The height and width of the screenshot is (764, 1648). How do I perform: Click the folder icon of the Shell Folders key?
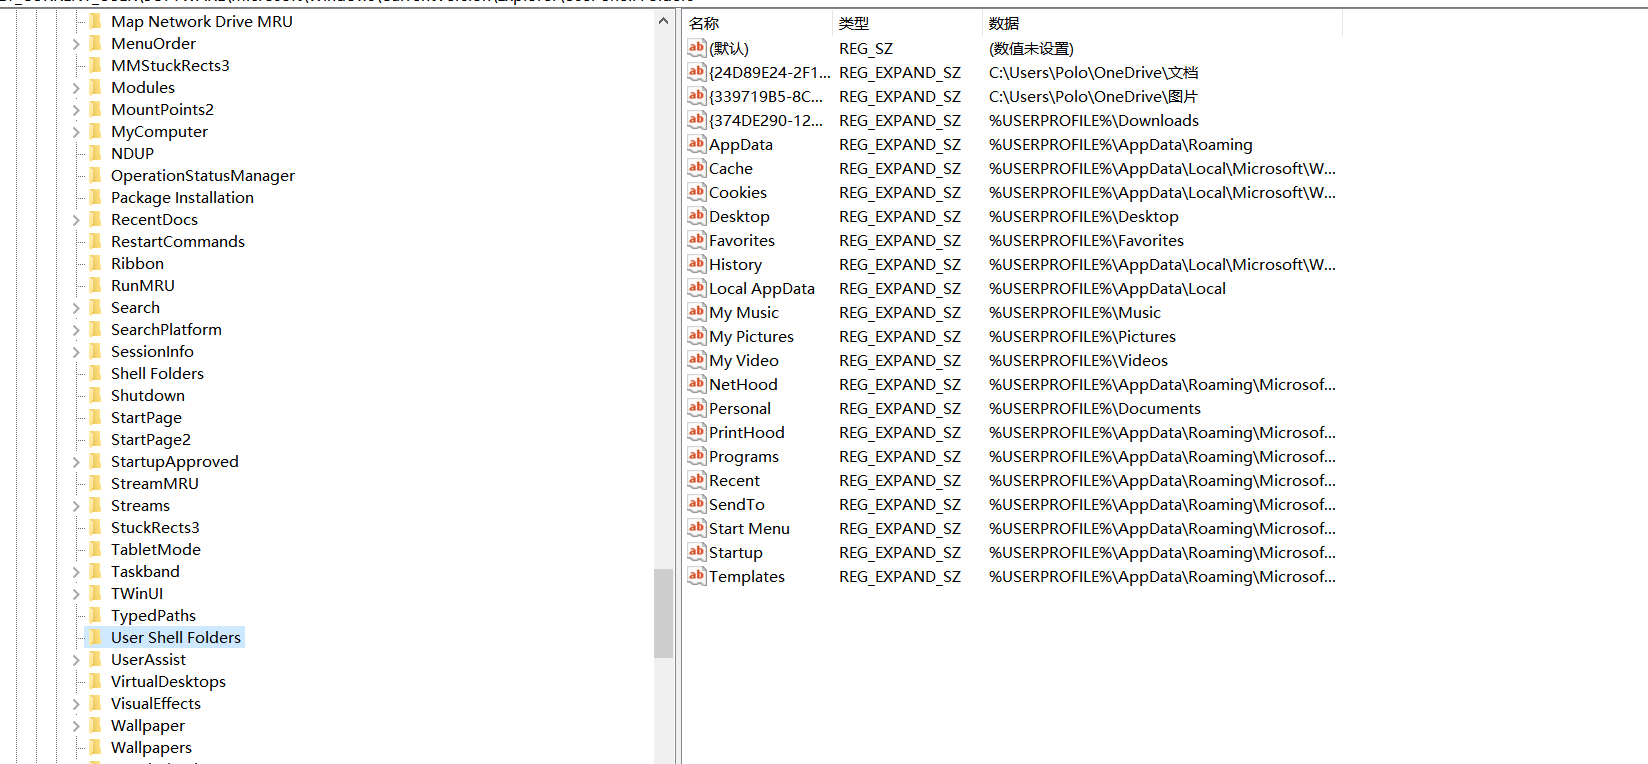[x=96, y=373]
